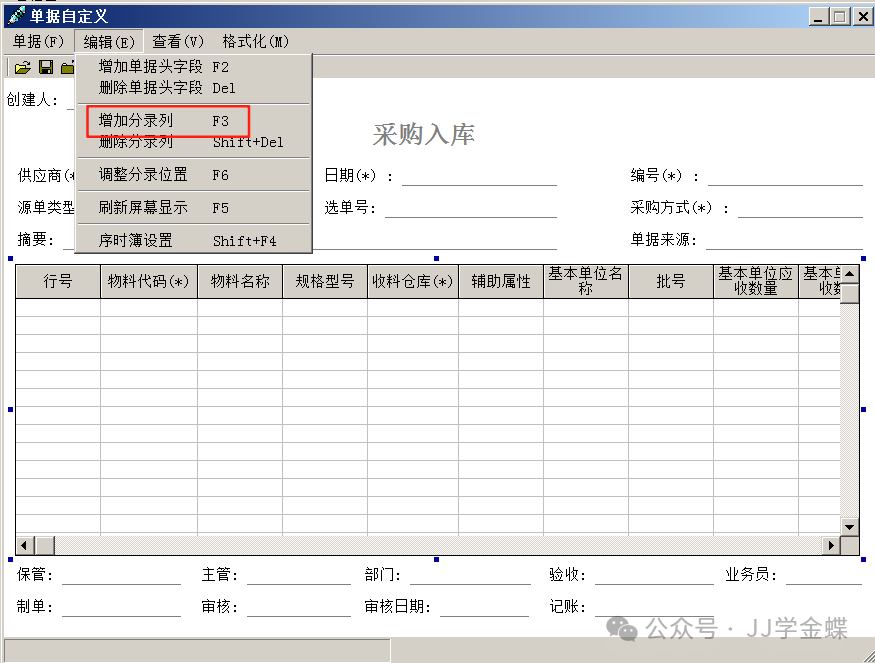The image size is (875, 663).
Task: Click the table's horizontal scrollbar left arrow
Action: click(x=24, y=545)
